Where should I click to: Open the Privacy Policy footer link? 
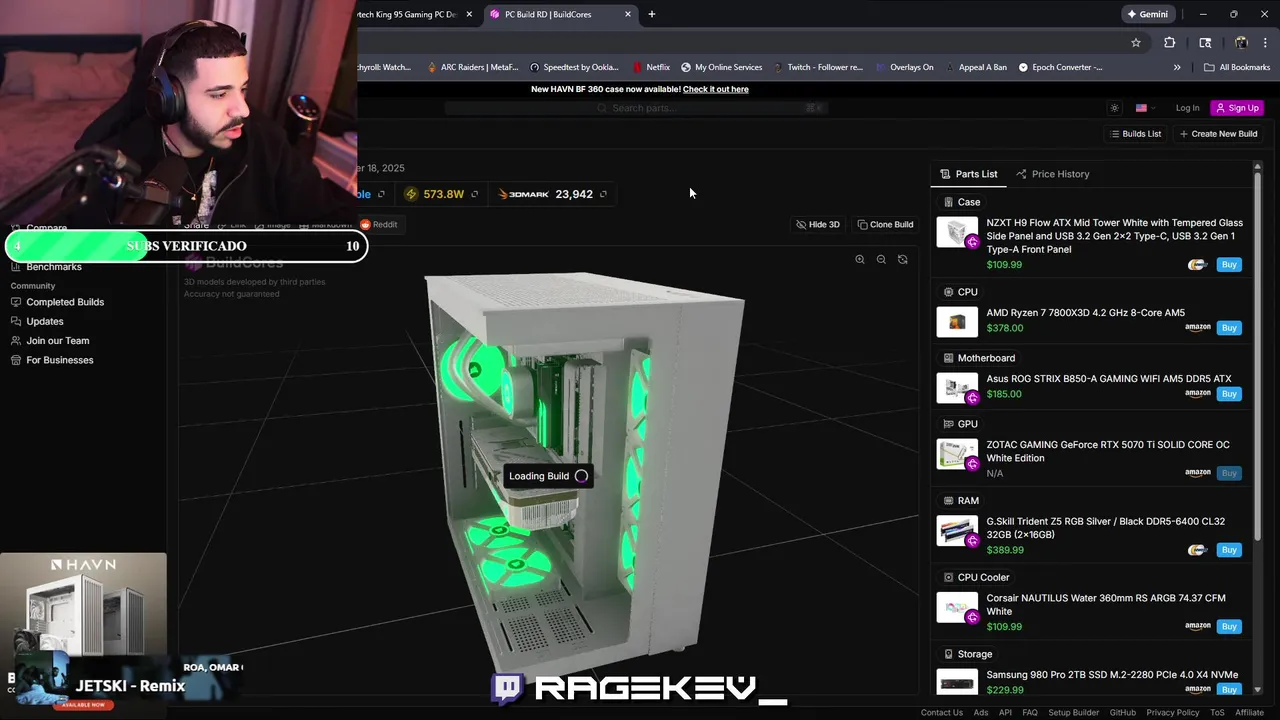[1173, 713]
